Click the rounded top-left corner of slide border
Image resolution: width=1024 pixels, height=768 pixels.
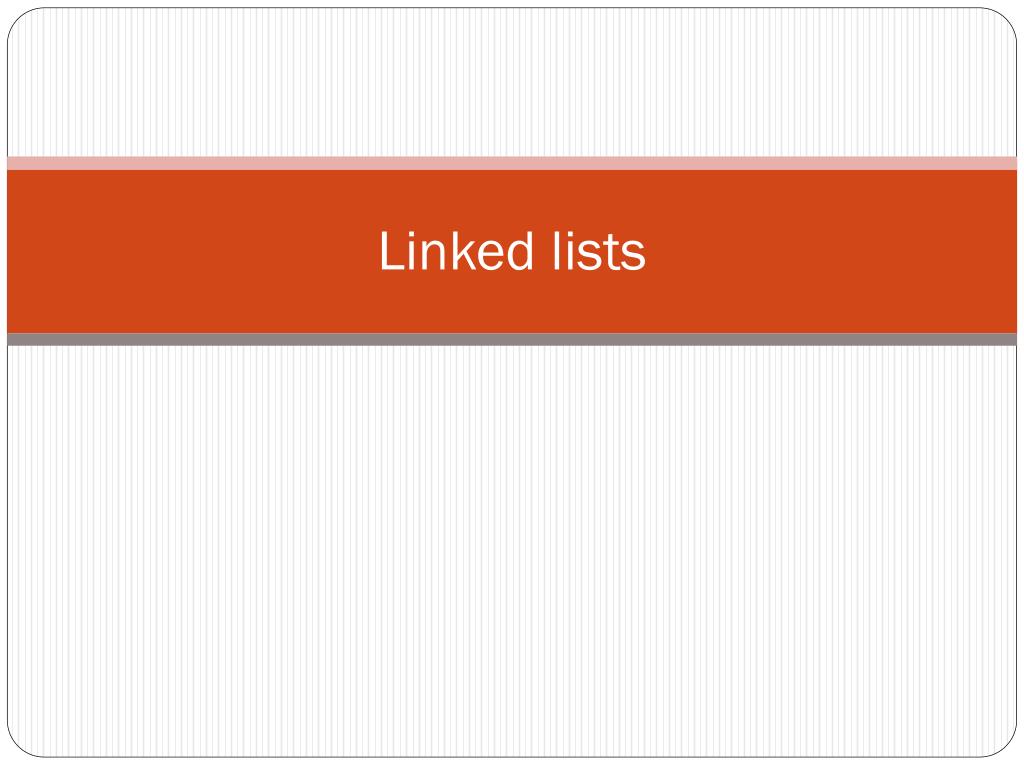pyautogui.click(x=18, y=19)
